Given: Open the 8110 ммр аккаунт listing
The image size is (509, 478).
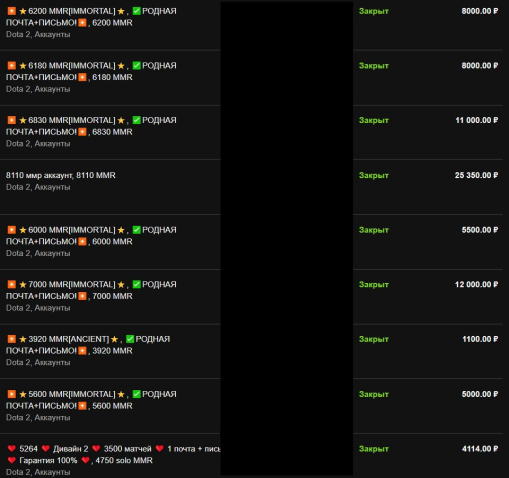Looking at the screenshot, I should [61, 175].
